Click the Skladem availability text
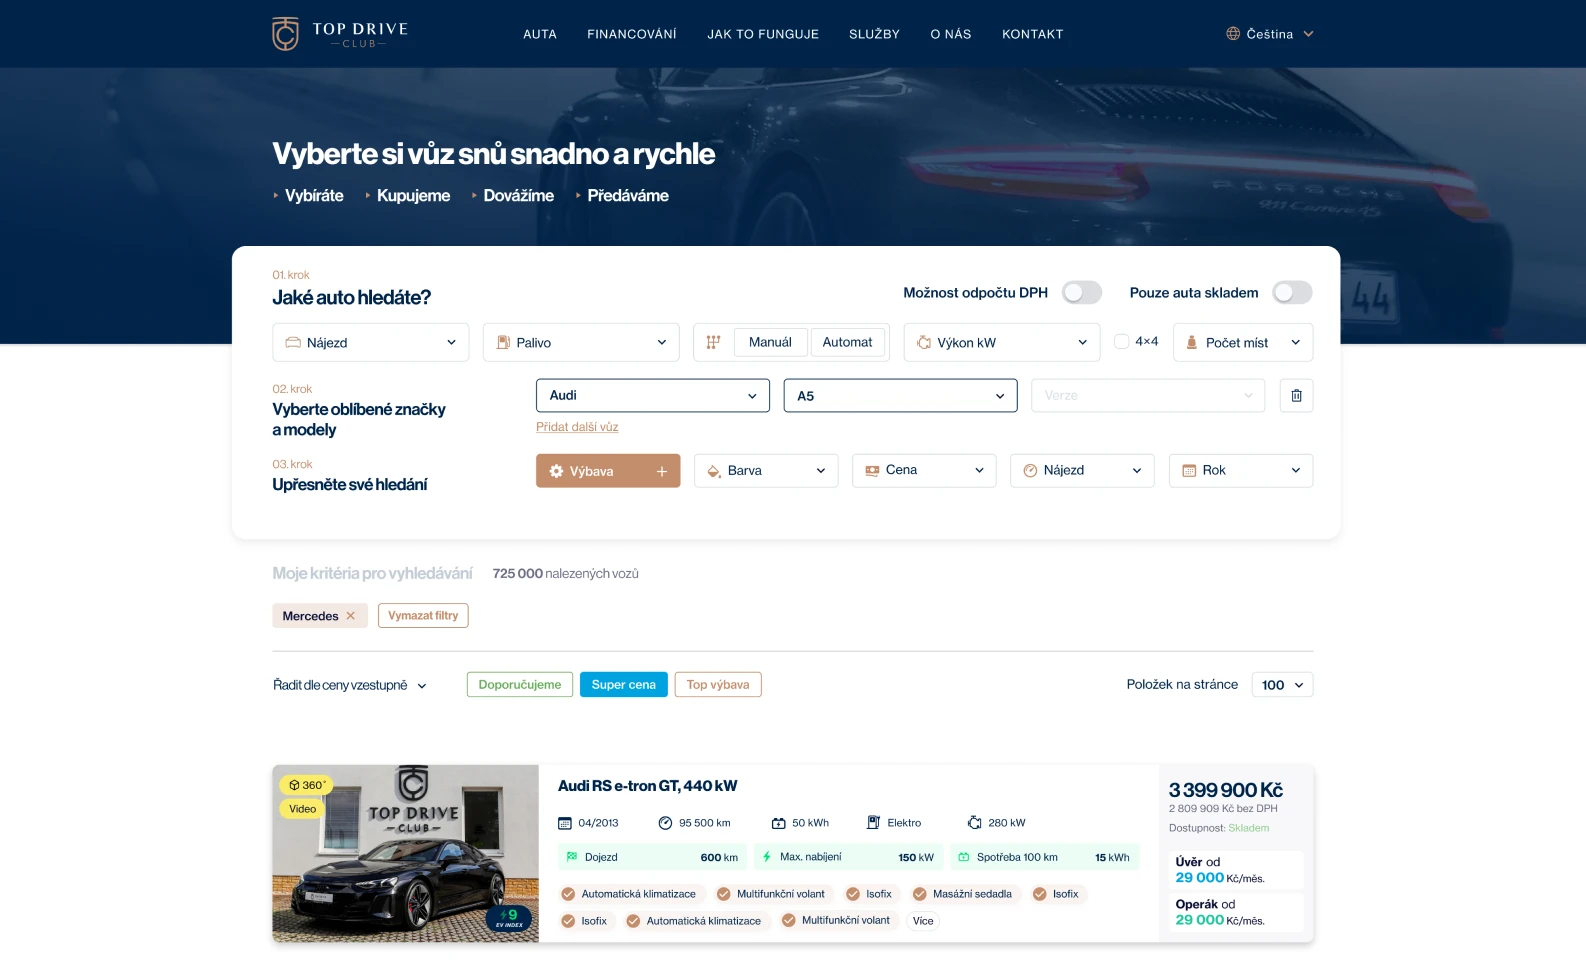This screenshot has width=1586, height=976. coord(1249,828)
